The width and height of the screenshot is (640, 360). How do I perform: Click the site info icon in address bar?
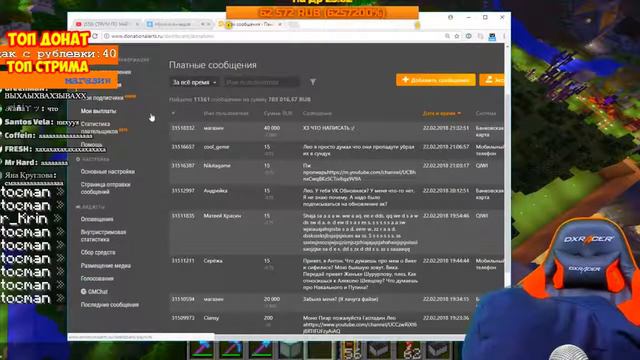point(106,36)
